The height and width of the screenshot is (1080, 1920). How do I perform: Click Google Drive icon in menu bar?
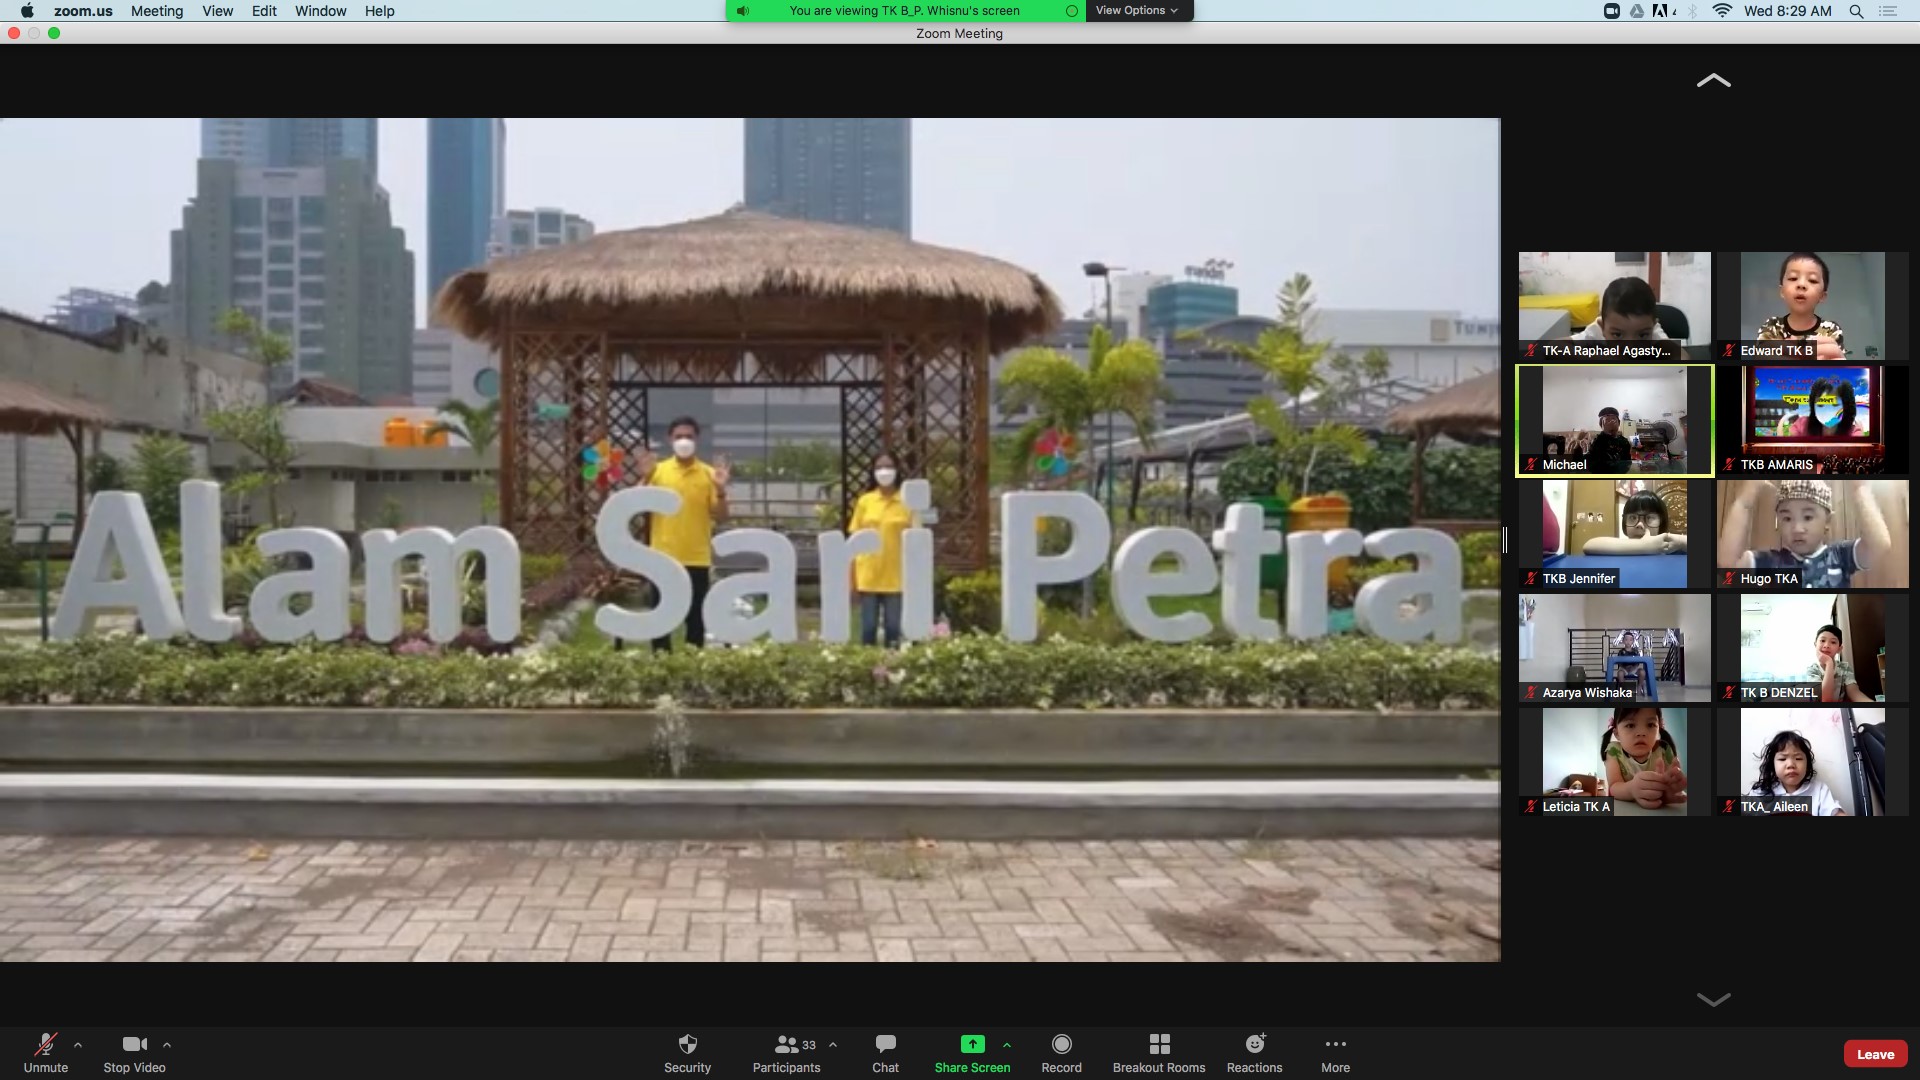(x=1637, y=11)
